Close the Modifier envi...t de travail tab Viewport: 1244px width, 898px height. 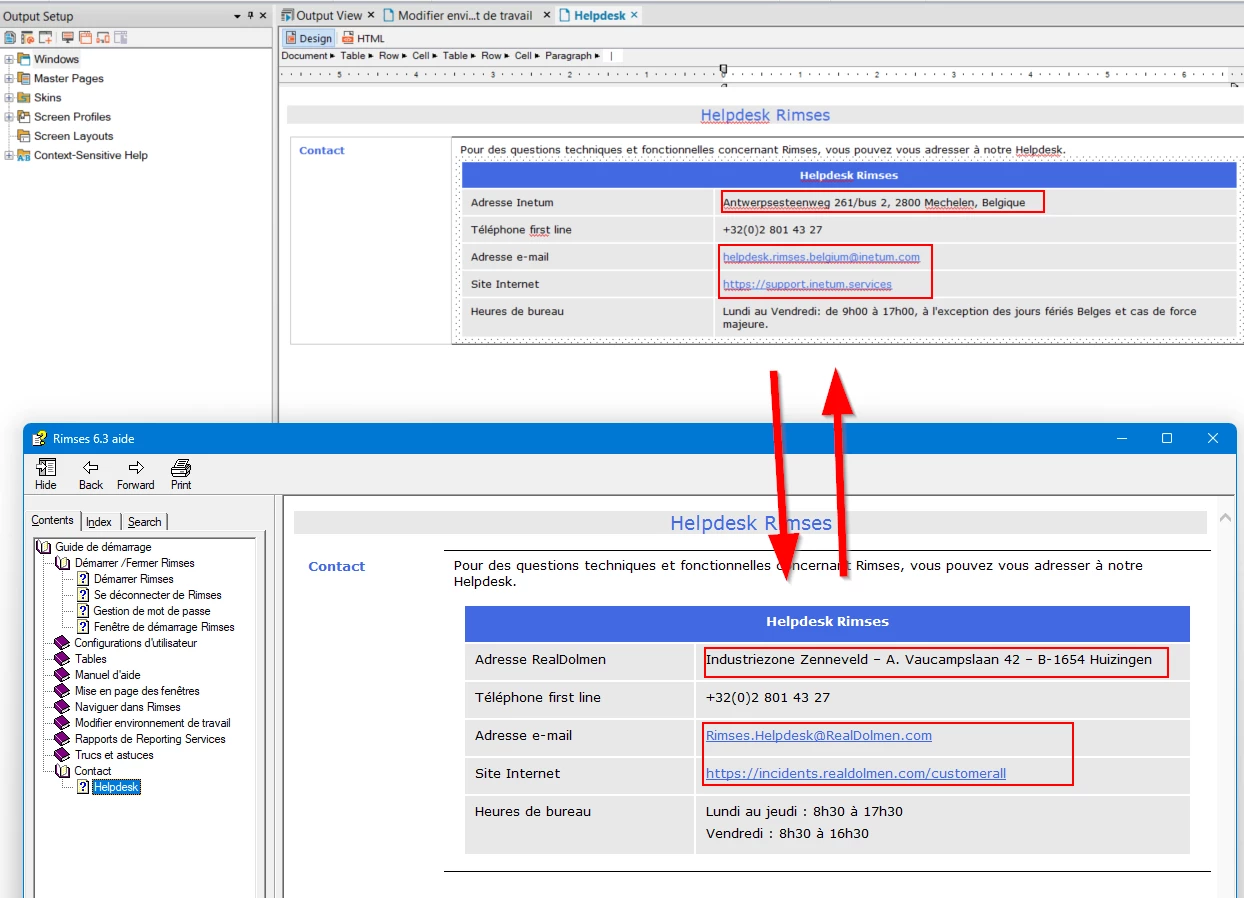[546, 15]
